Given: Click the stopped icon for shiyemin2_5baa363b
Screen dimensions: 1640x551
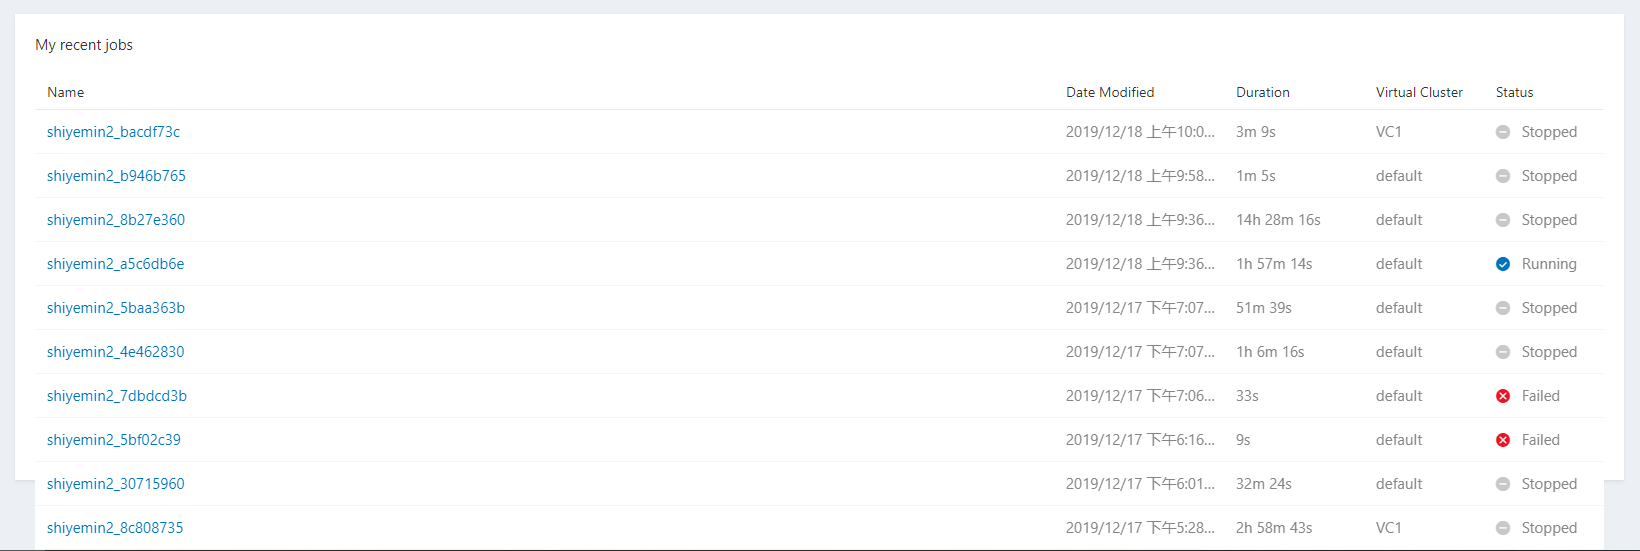Looking at the screenshot, I should [x=1503, y=308].
